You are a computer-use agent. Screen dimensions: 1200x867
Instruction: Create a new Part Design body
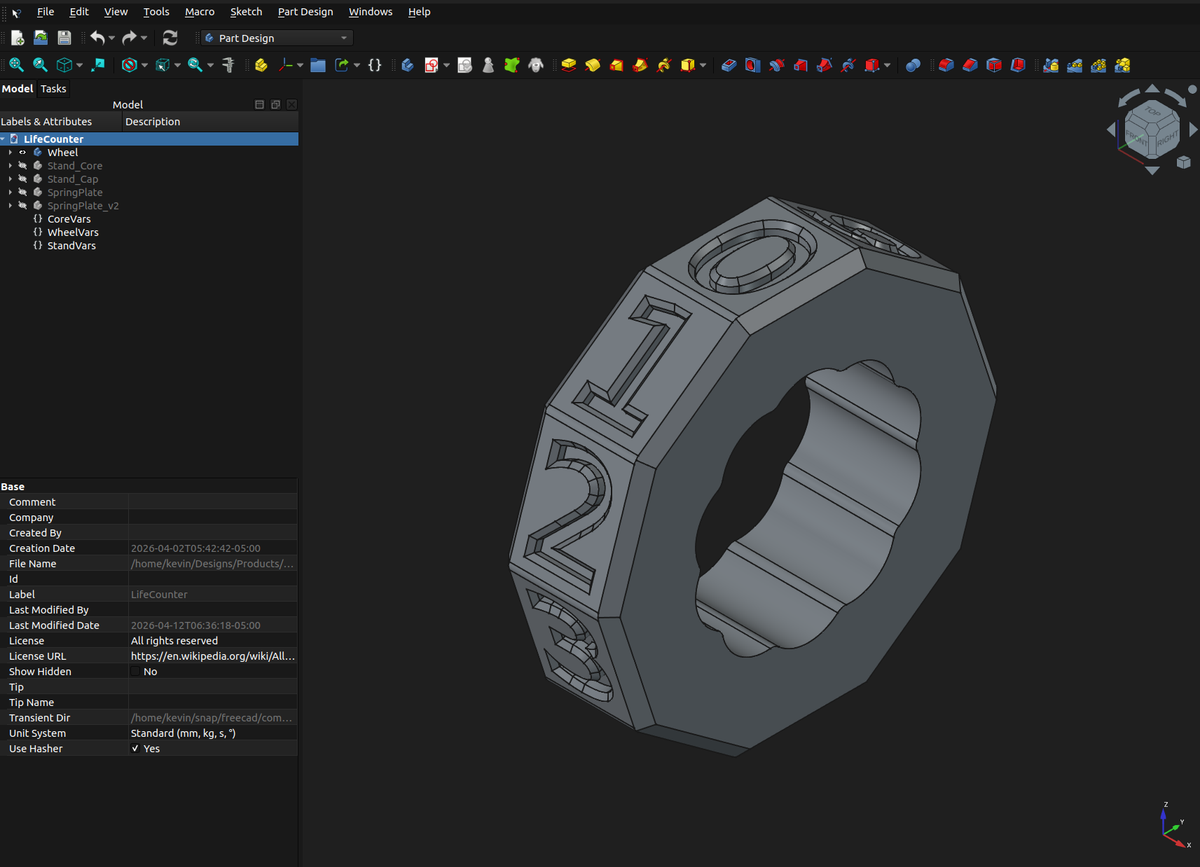click(x=408, y=65)
